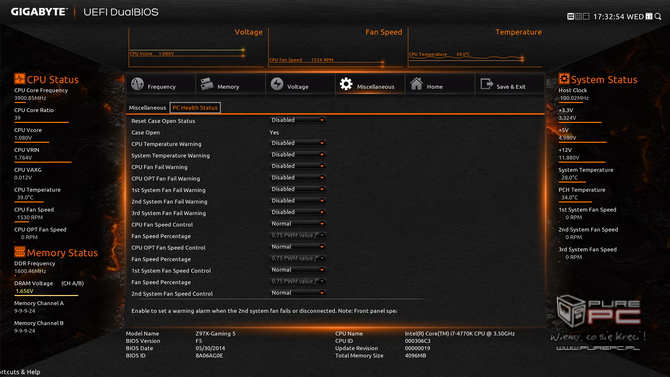
Task: Select the Case Open row label
Action: tap(146, 133)
